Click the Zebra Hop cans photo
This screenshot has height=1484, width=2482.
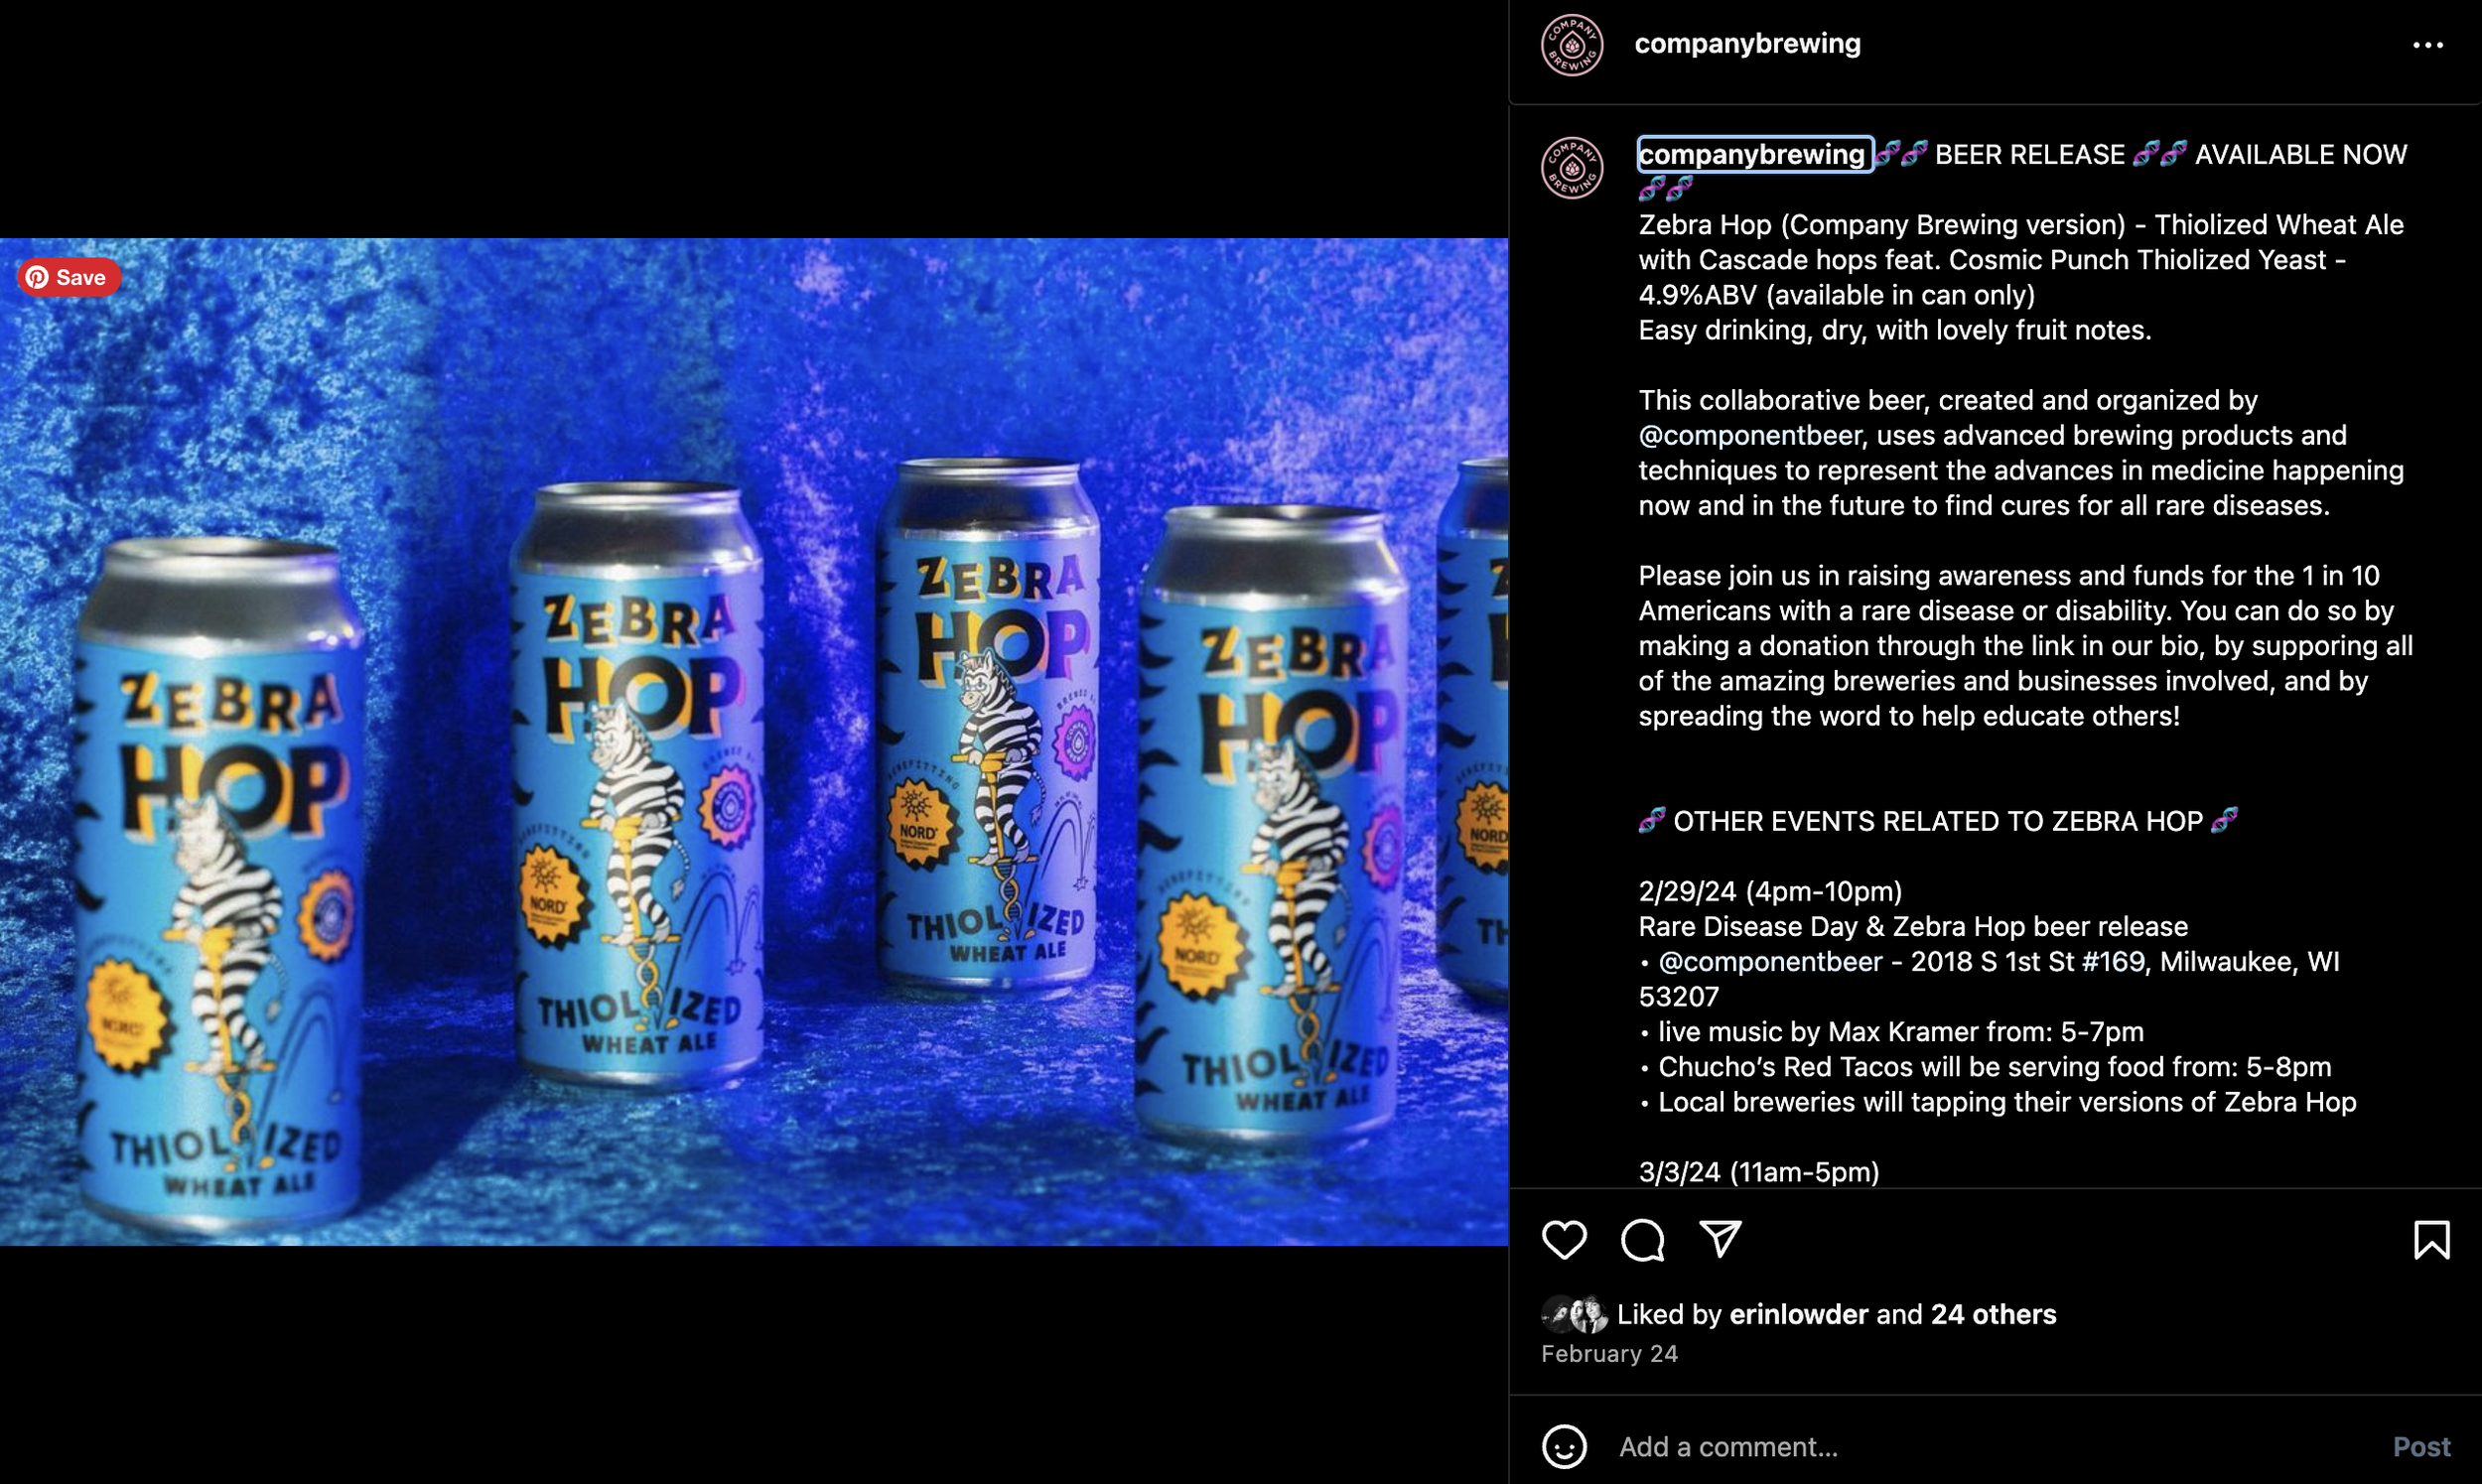click(x=754, y=741)
